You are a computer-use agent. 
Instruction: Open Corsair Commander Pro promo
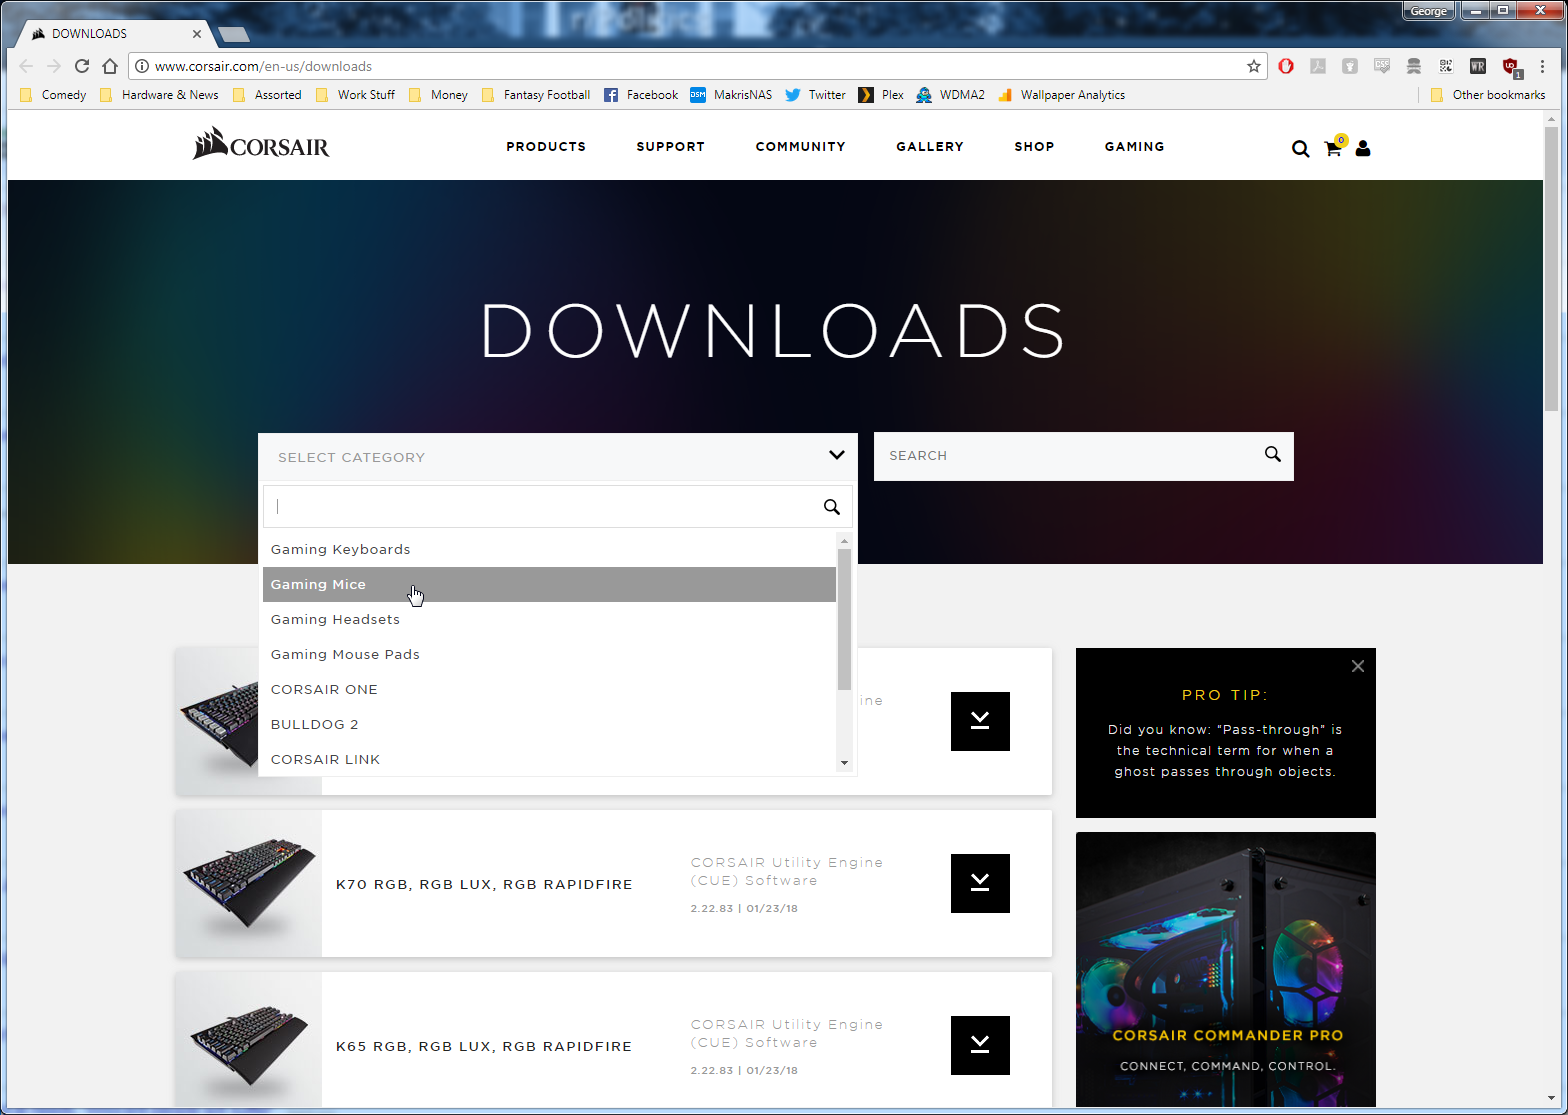coord(1226,970)
